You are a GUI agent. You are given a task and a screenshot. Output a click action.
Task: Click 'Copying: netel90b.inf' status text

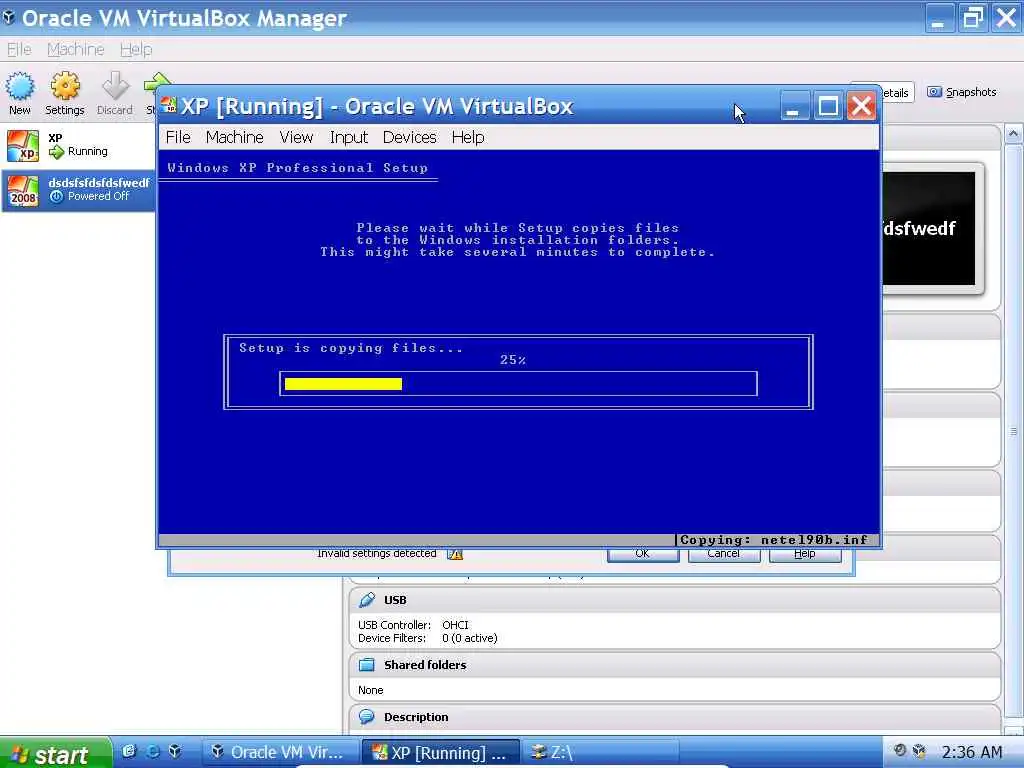click(x=774, y=539)
